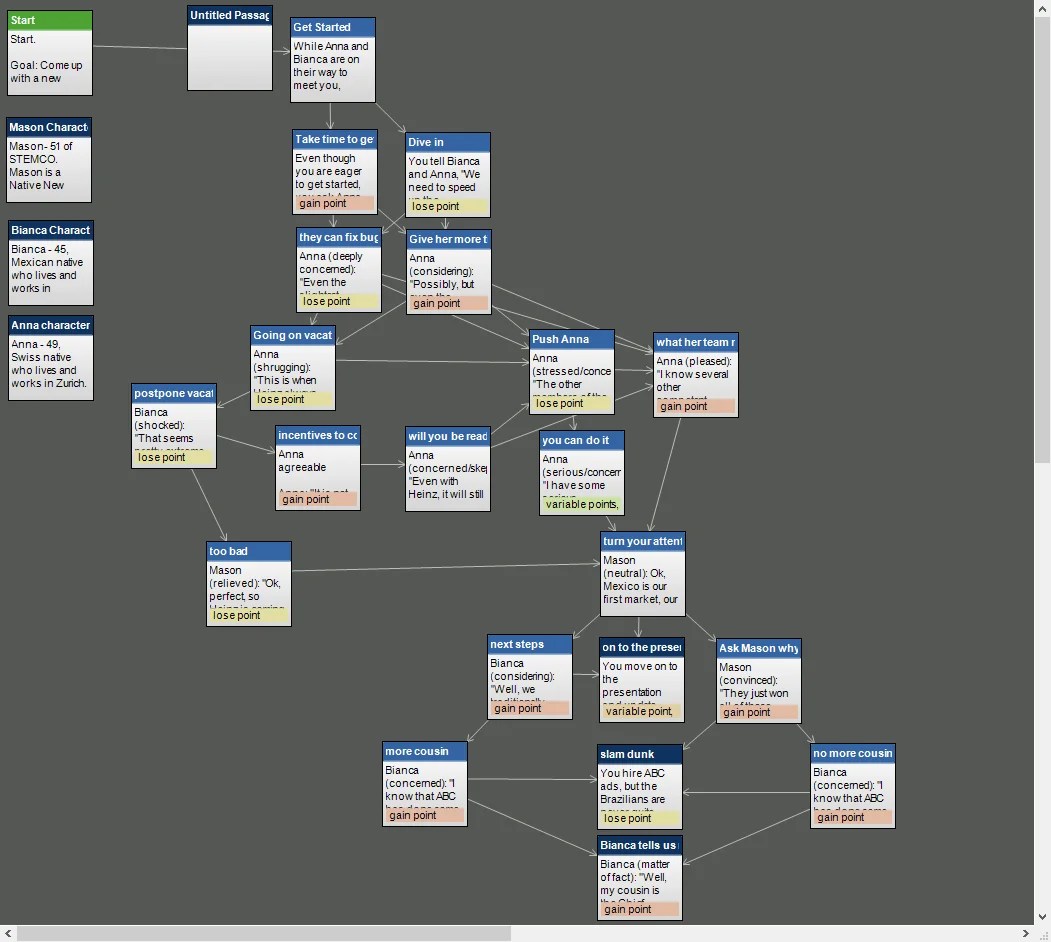This screenshot has width=1051, height=942.
Task: Select the green Start passage
Action: pyautogui.click(x=50, y=53)
